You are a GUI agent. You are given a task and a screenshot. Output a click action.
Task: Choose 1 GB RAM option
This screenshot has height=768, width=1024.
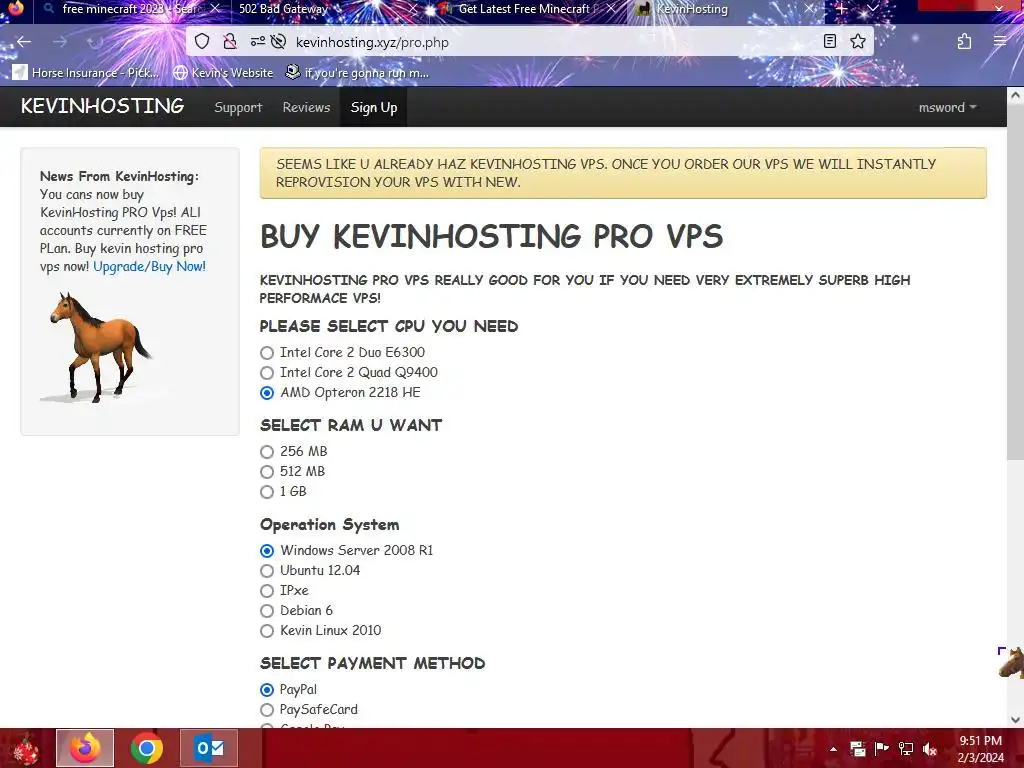tap(266, 492)
